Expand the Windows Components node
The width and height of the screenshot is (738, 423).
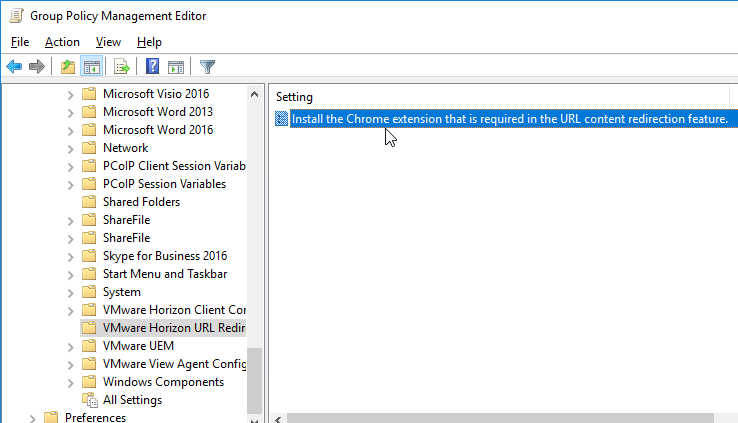pos(71,383)
